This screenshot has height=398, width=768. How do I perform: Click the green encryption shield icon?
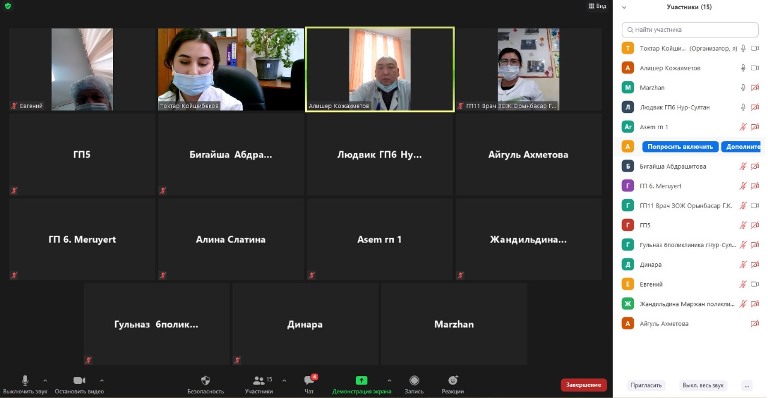[x=8, y=6]
